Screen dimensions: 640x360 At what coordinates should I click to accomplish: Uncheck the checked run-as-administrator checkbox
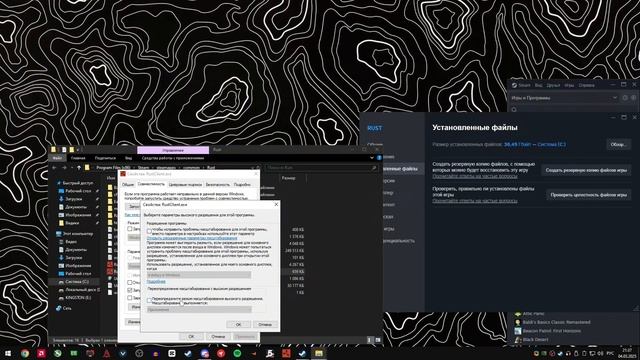(130, 290)
